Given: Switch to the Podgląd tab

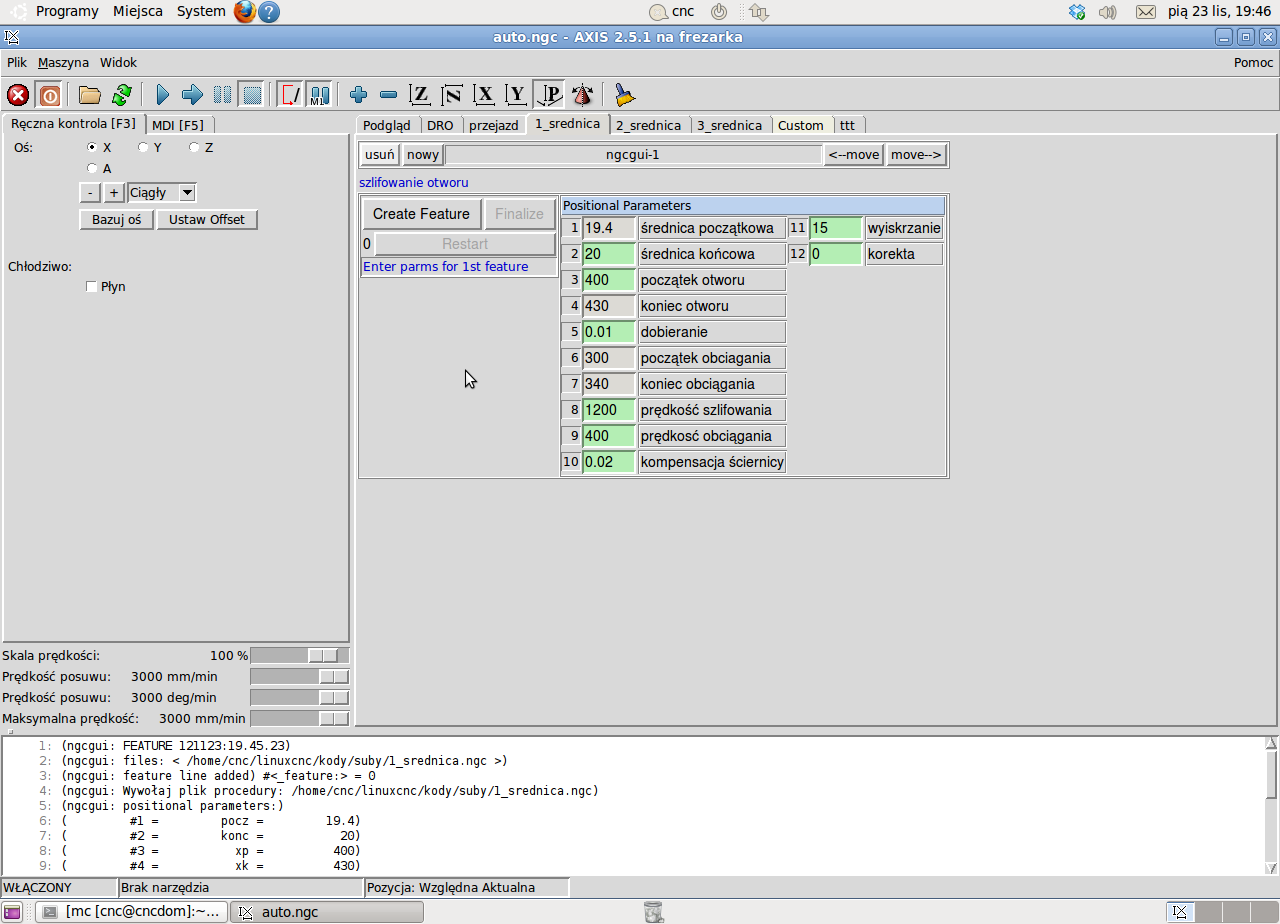Looking at the screenshot, I should [387, 125].
